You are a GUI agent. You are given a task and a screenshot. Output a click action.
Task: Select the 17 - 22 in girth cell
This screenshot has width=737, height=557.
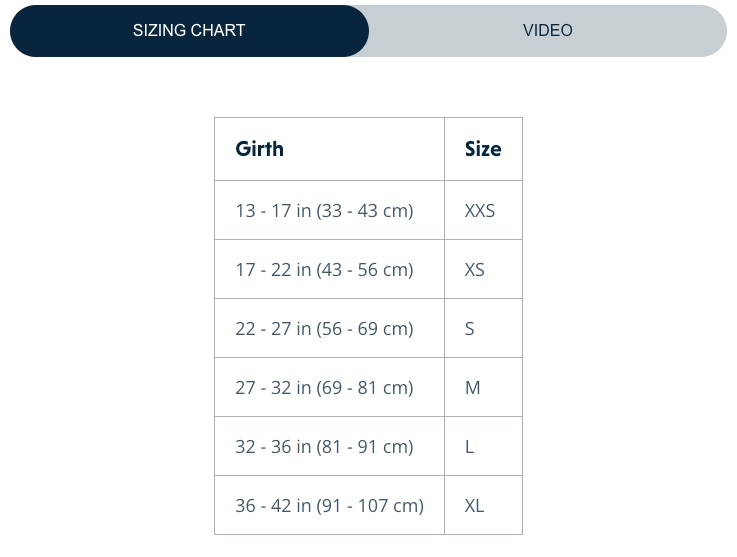(329, 269)
